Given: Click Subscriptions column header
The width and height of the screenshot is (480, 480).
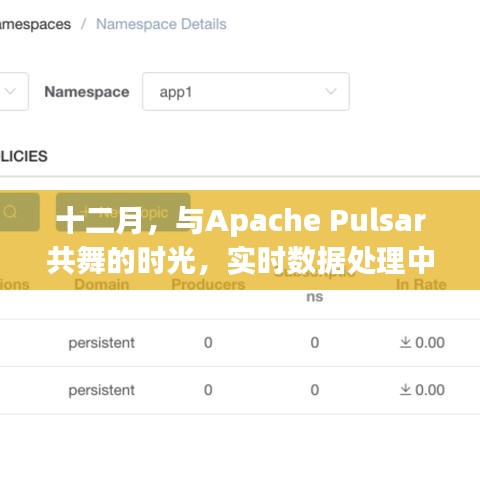Looking at the screenshot, I should 315,284.
